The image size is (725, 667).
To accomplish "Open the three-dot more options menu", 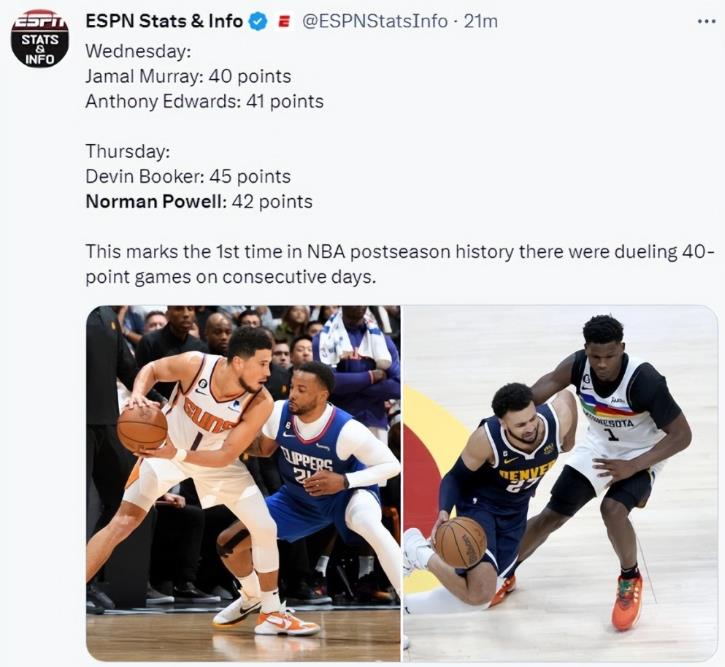I will pos(707,21).
